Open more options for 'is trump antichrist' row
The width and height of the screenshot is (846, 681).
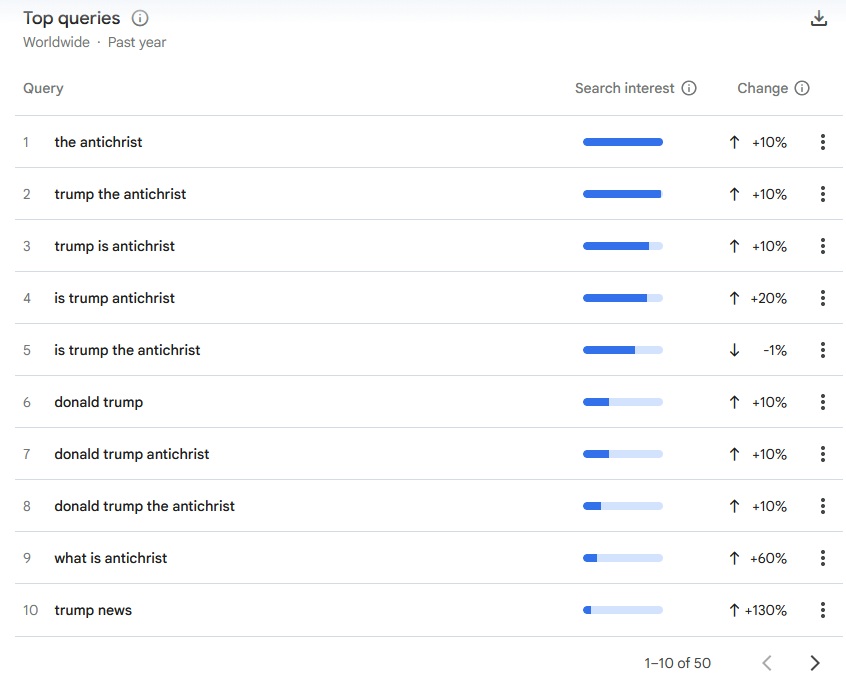click(823, 298)
